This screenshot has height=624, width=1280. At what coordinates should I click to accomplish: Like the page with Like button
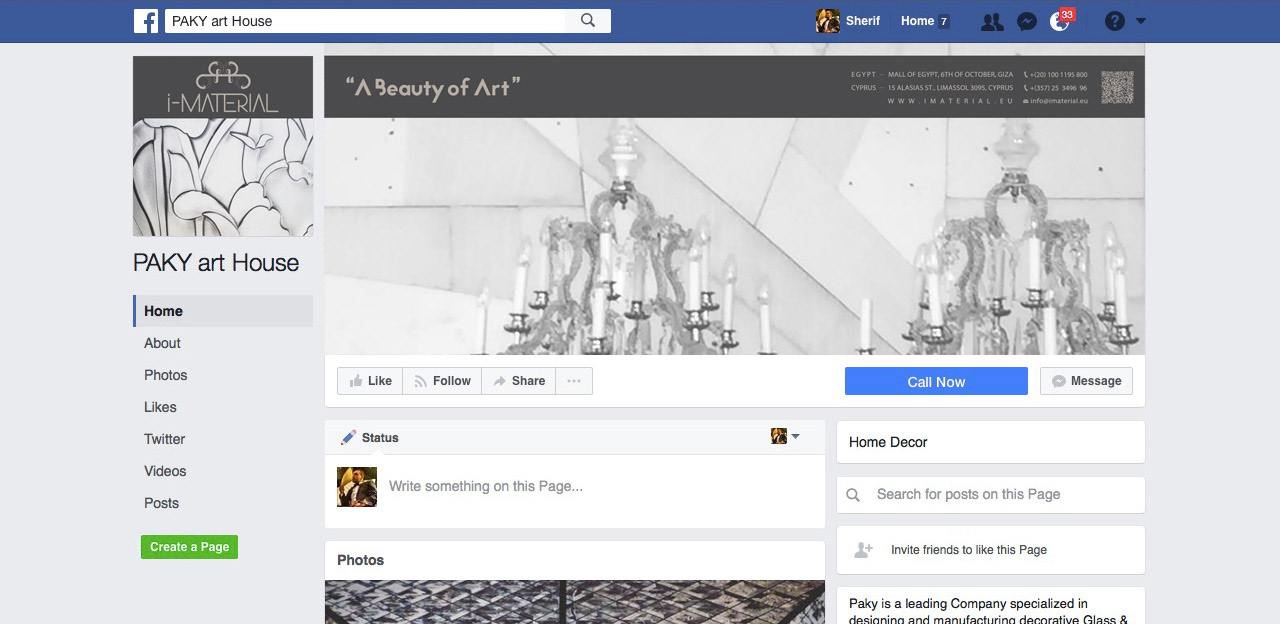tap(370, 381)
